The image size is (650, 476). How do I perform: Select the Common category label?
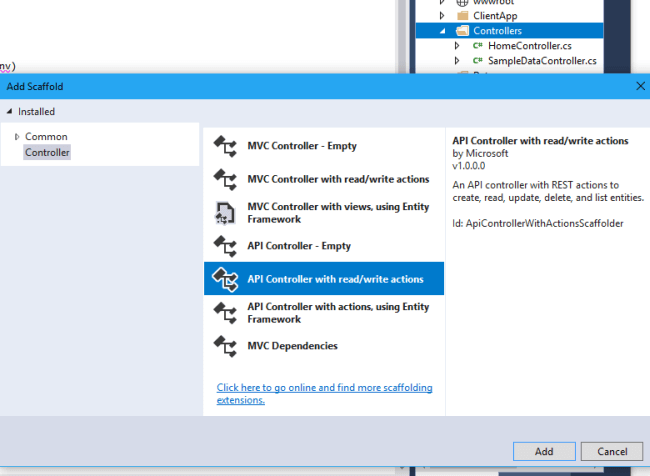(46, 136)
